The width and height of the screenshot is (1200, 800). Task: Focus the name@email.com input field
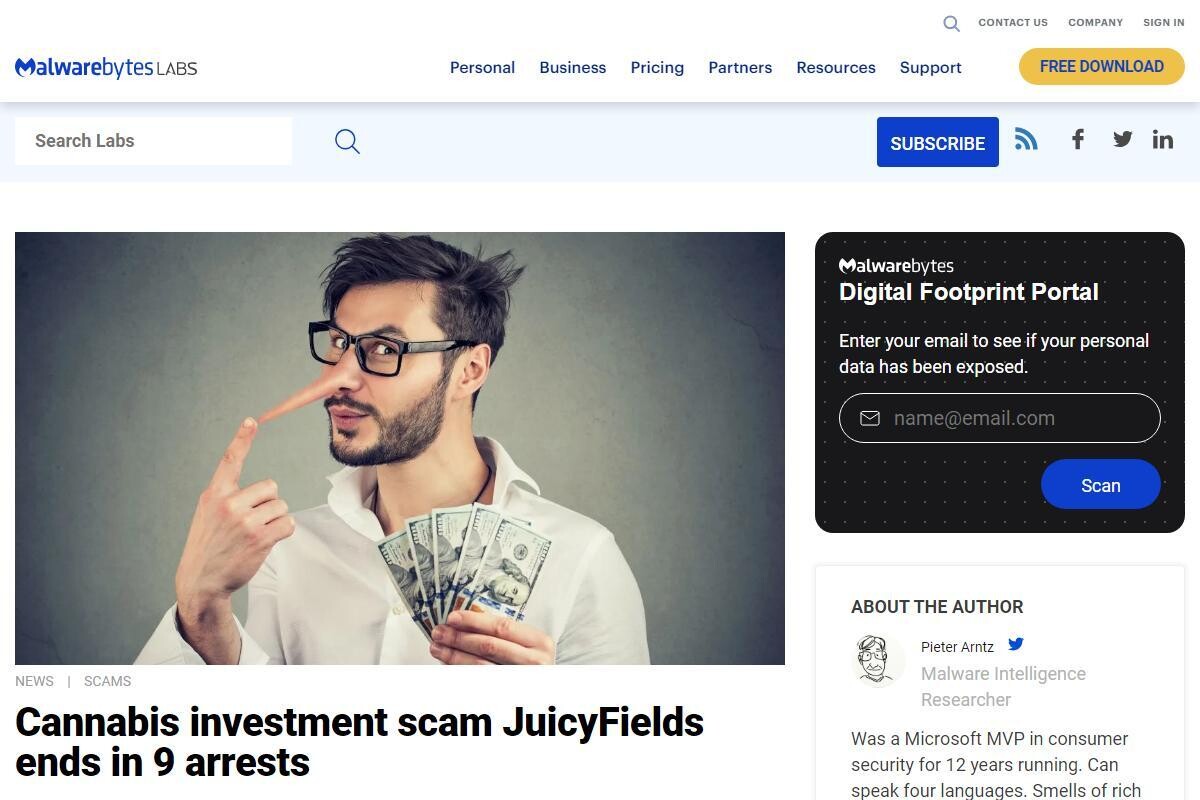tap(999, 418)
